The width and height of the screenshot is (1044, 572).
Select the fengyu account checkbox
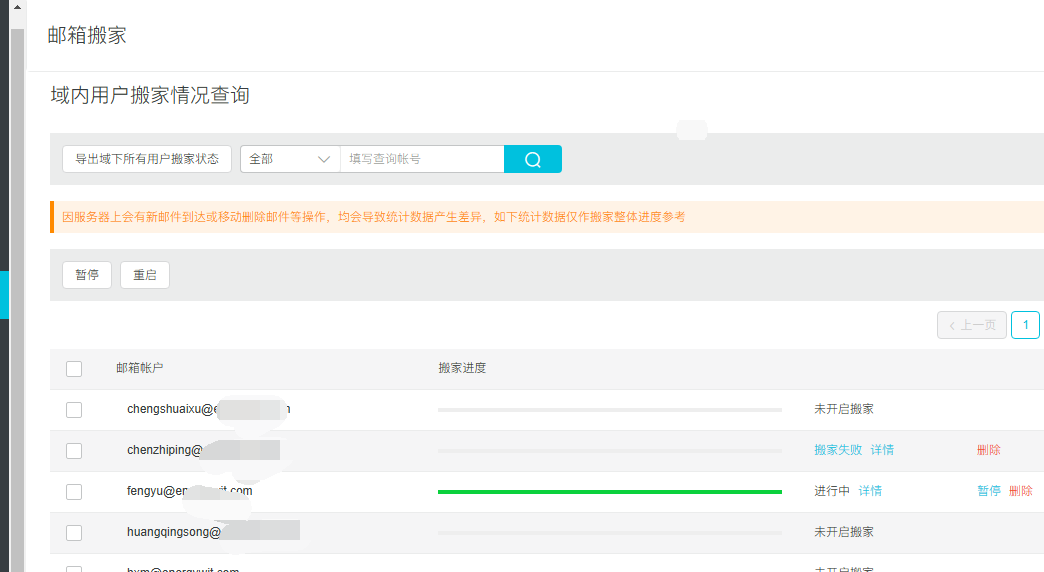(x=74, y=492)
